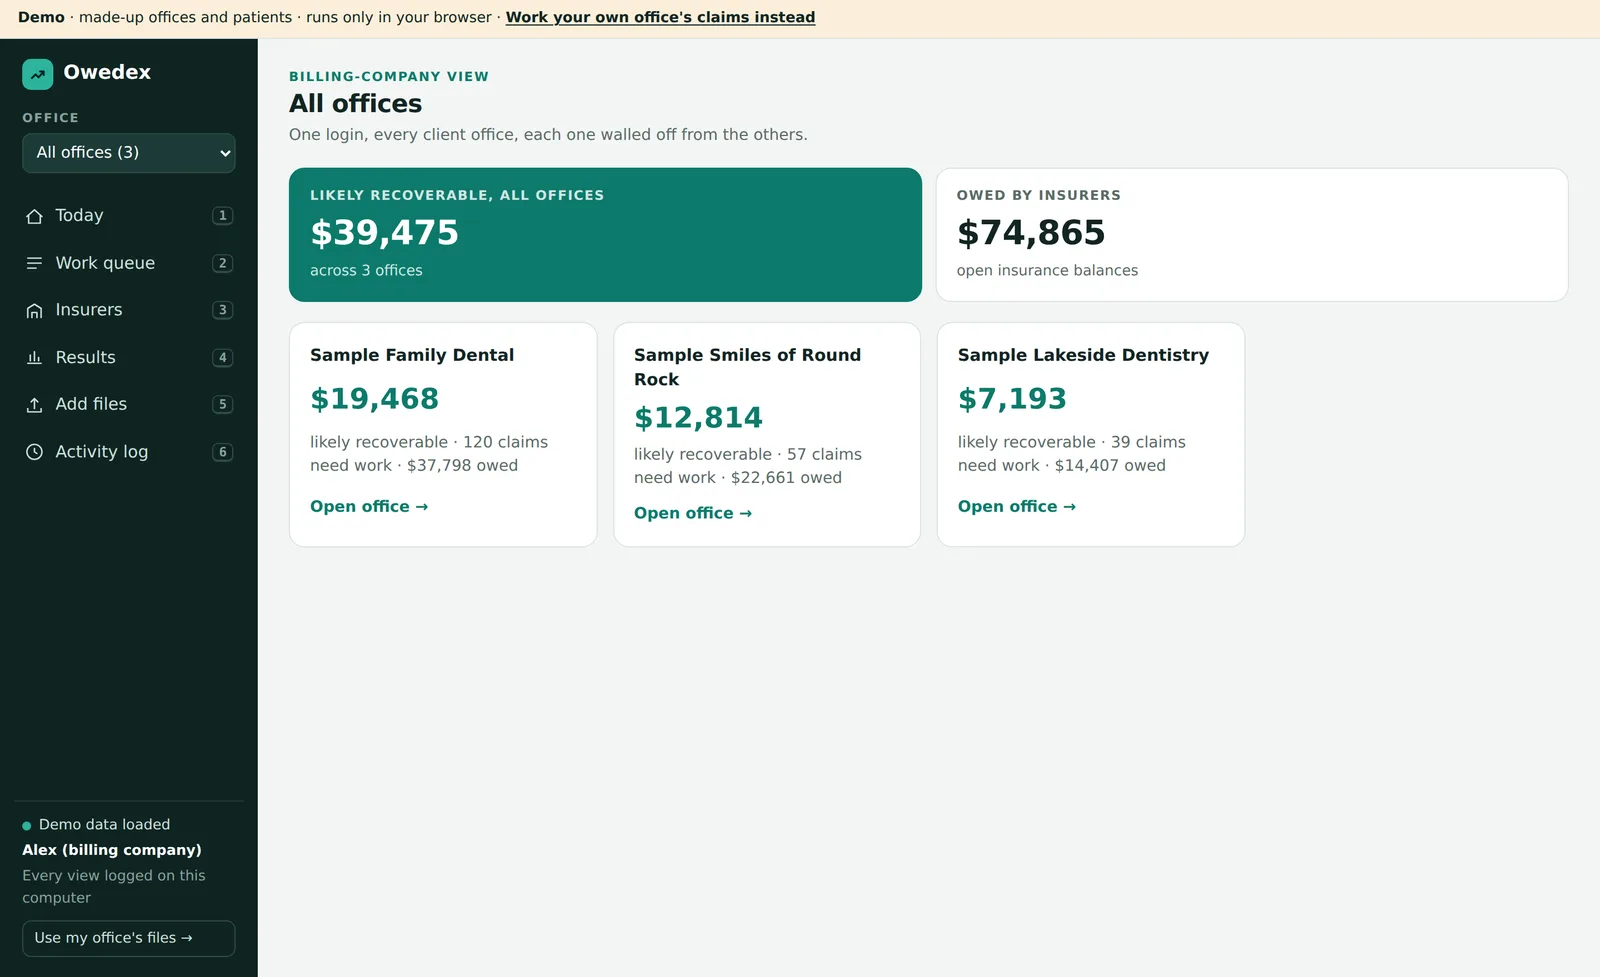
Task: Click the Owed by insurers card
Action: [x=1252, y=235]
